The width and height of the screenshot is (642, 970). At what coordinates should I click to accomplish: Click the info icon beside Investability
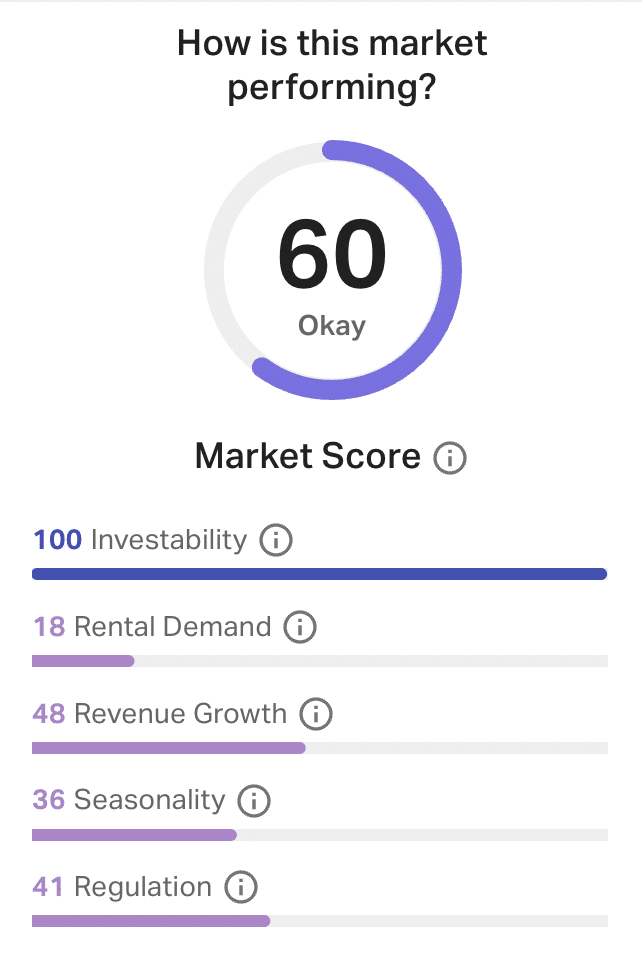click(276, 541)
